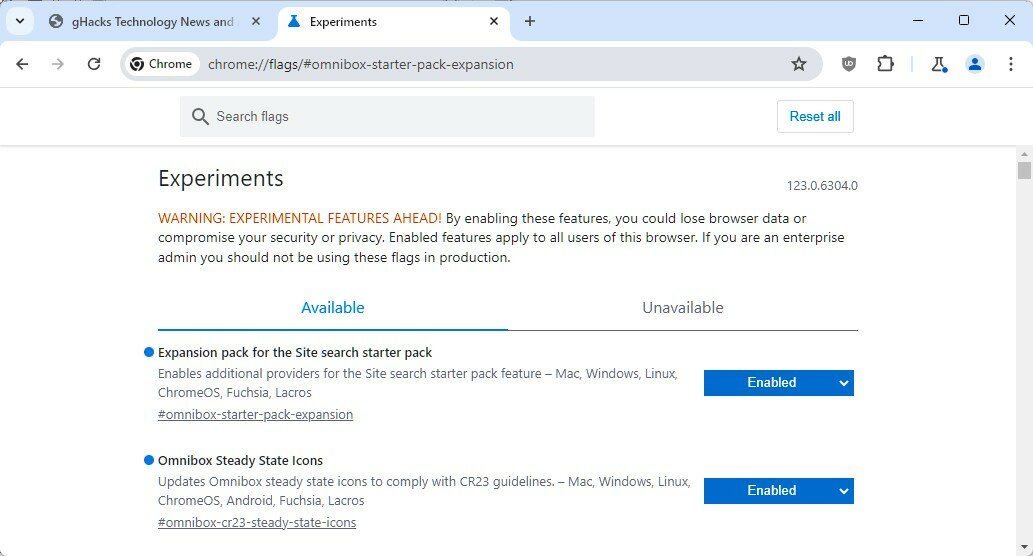Follow the #omnibox-cr23-steady-state-icons link
1033x556 pixels.
coord(257,522)
